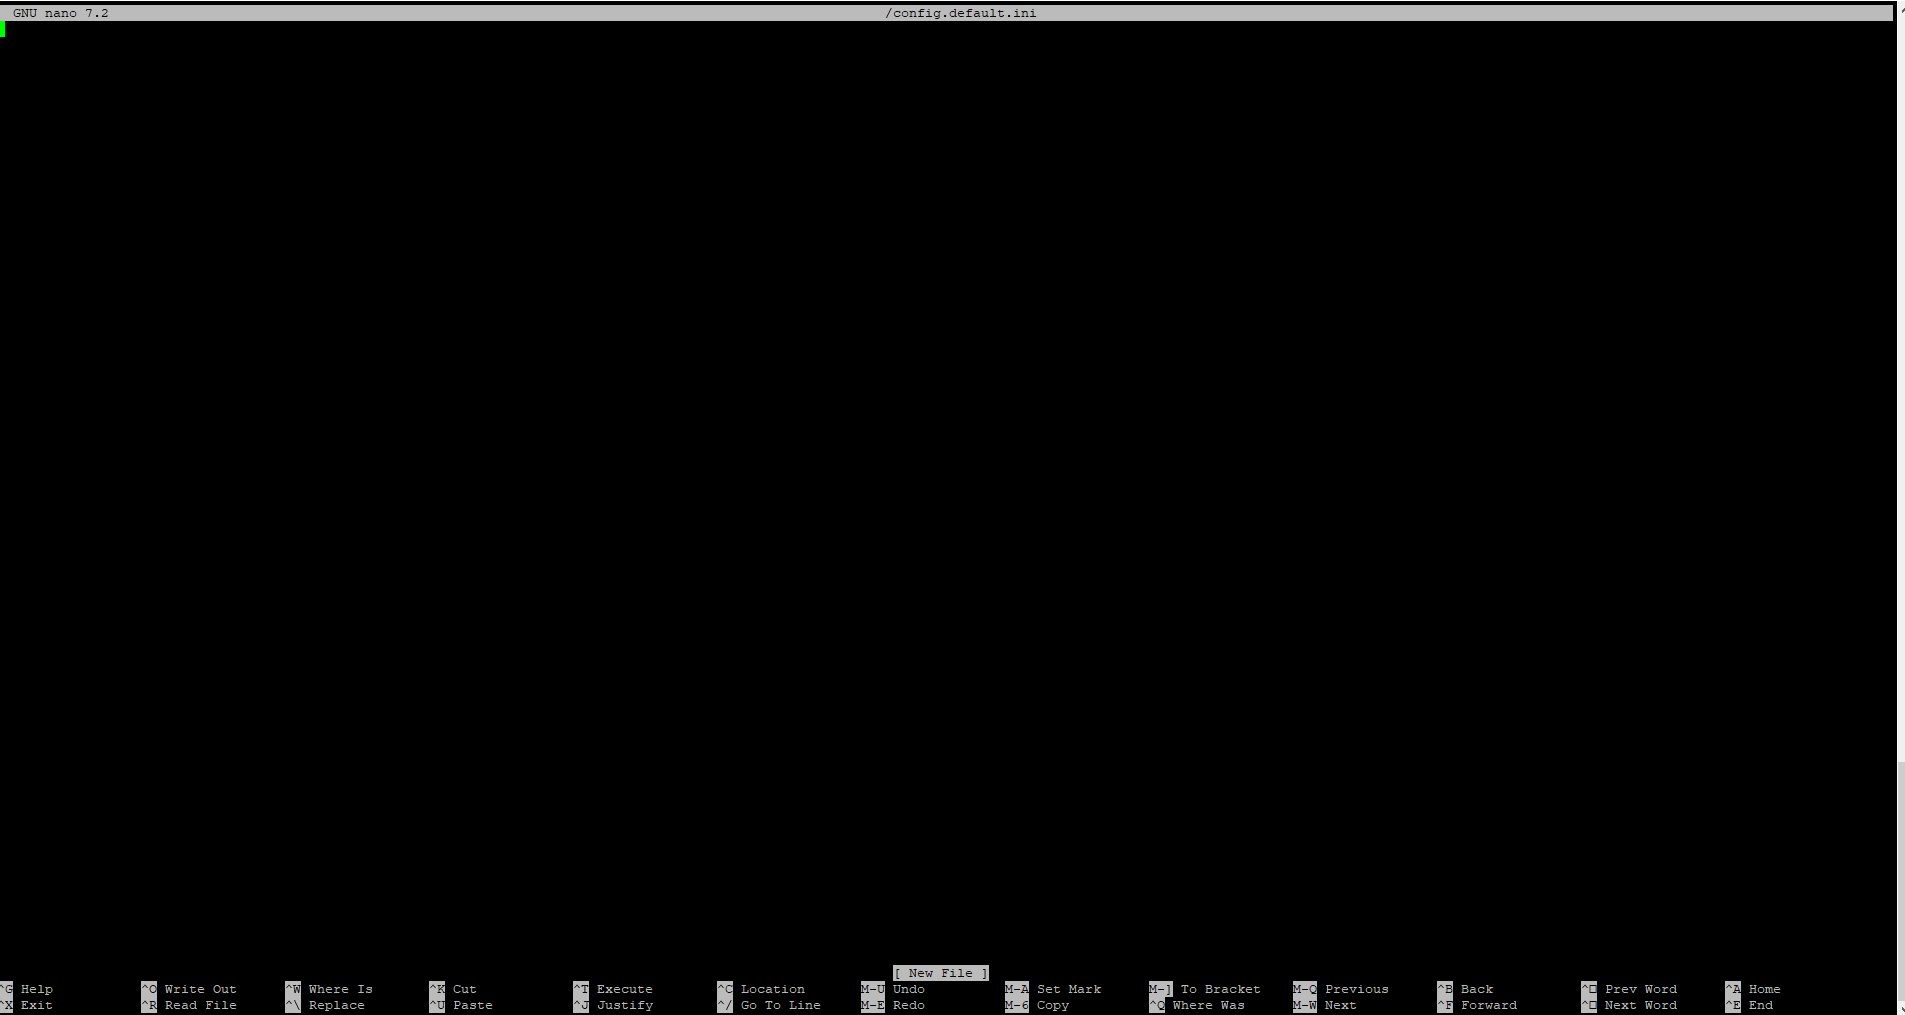Click the Help shortcut in nano footer
The height and width of the screenshot is (1015, 1905).
tap(36, 989)
